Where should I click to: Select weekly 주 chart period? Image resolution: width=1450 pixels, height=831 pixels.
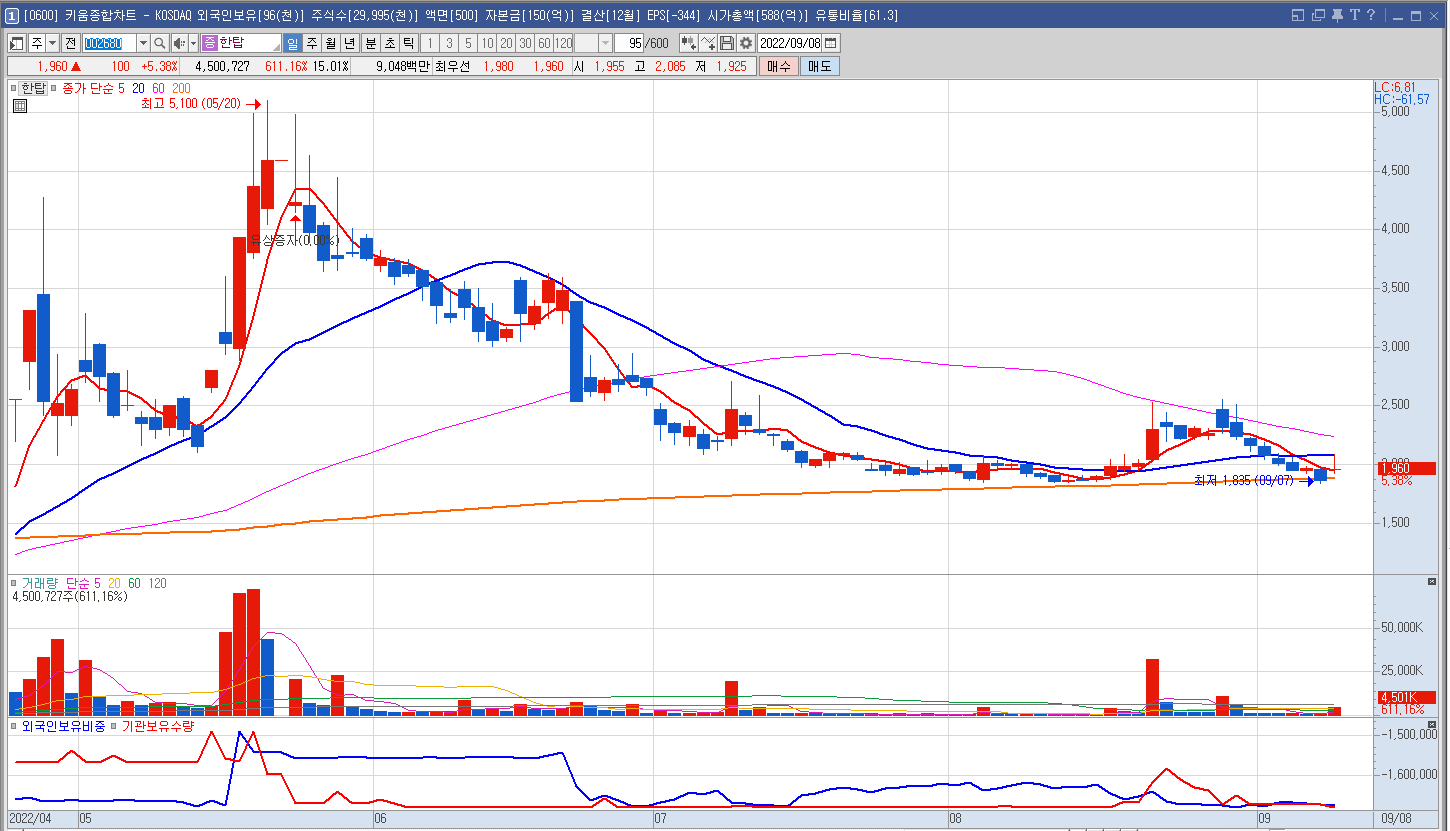pyautogui.click(x=312, y=43)
